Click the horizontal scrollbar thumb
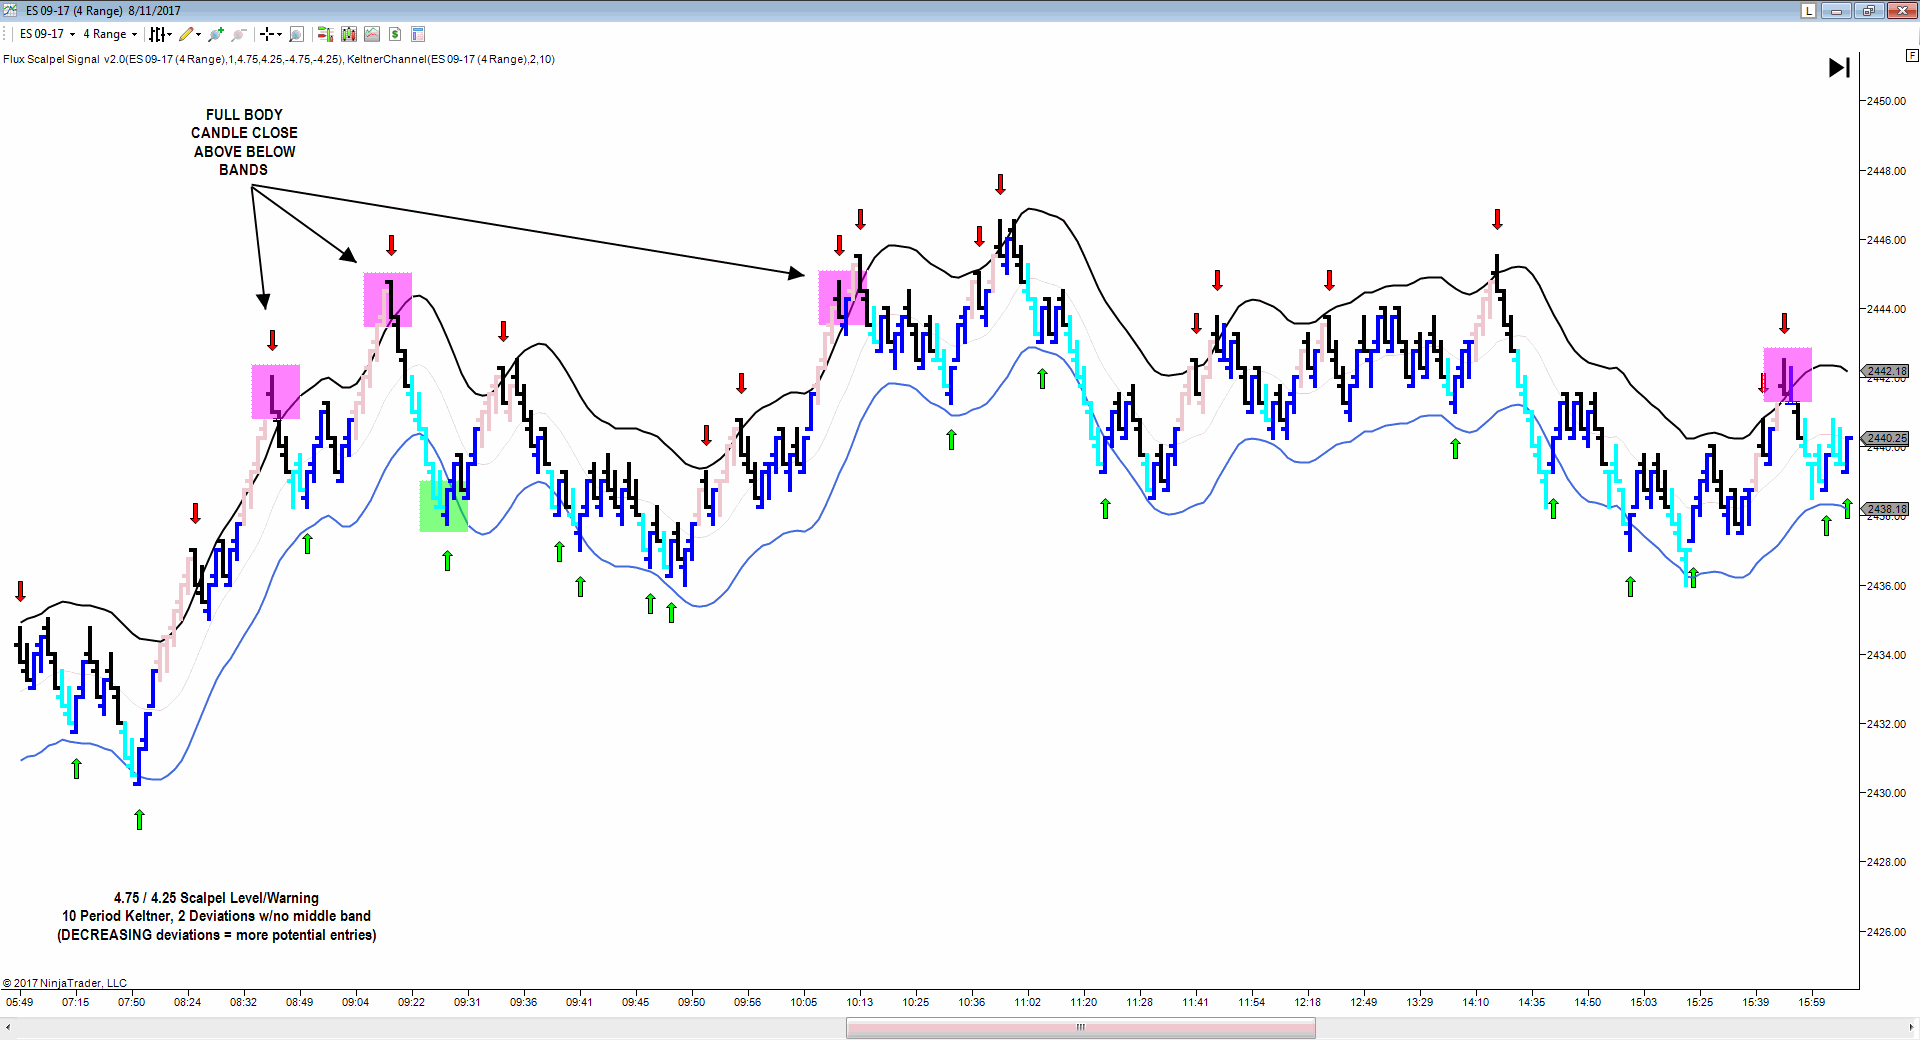The height and width of the screenshot is (1040, 1920). coord(1080,1028)
